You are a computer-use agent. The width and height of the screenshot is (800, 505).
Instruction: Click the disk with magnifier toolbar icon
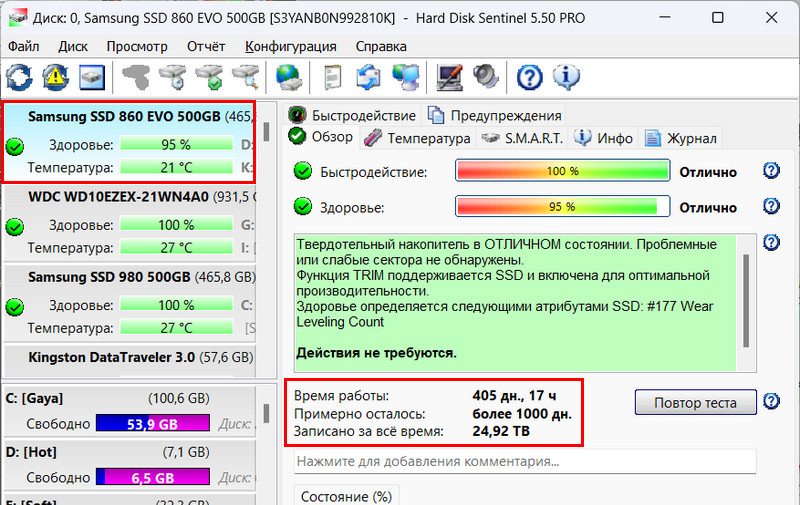246,78
